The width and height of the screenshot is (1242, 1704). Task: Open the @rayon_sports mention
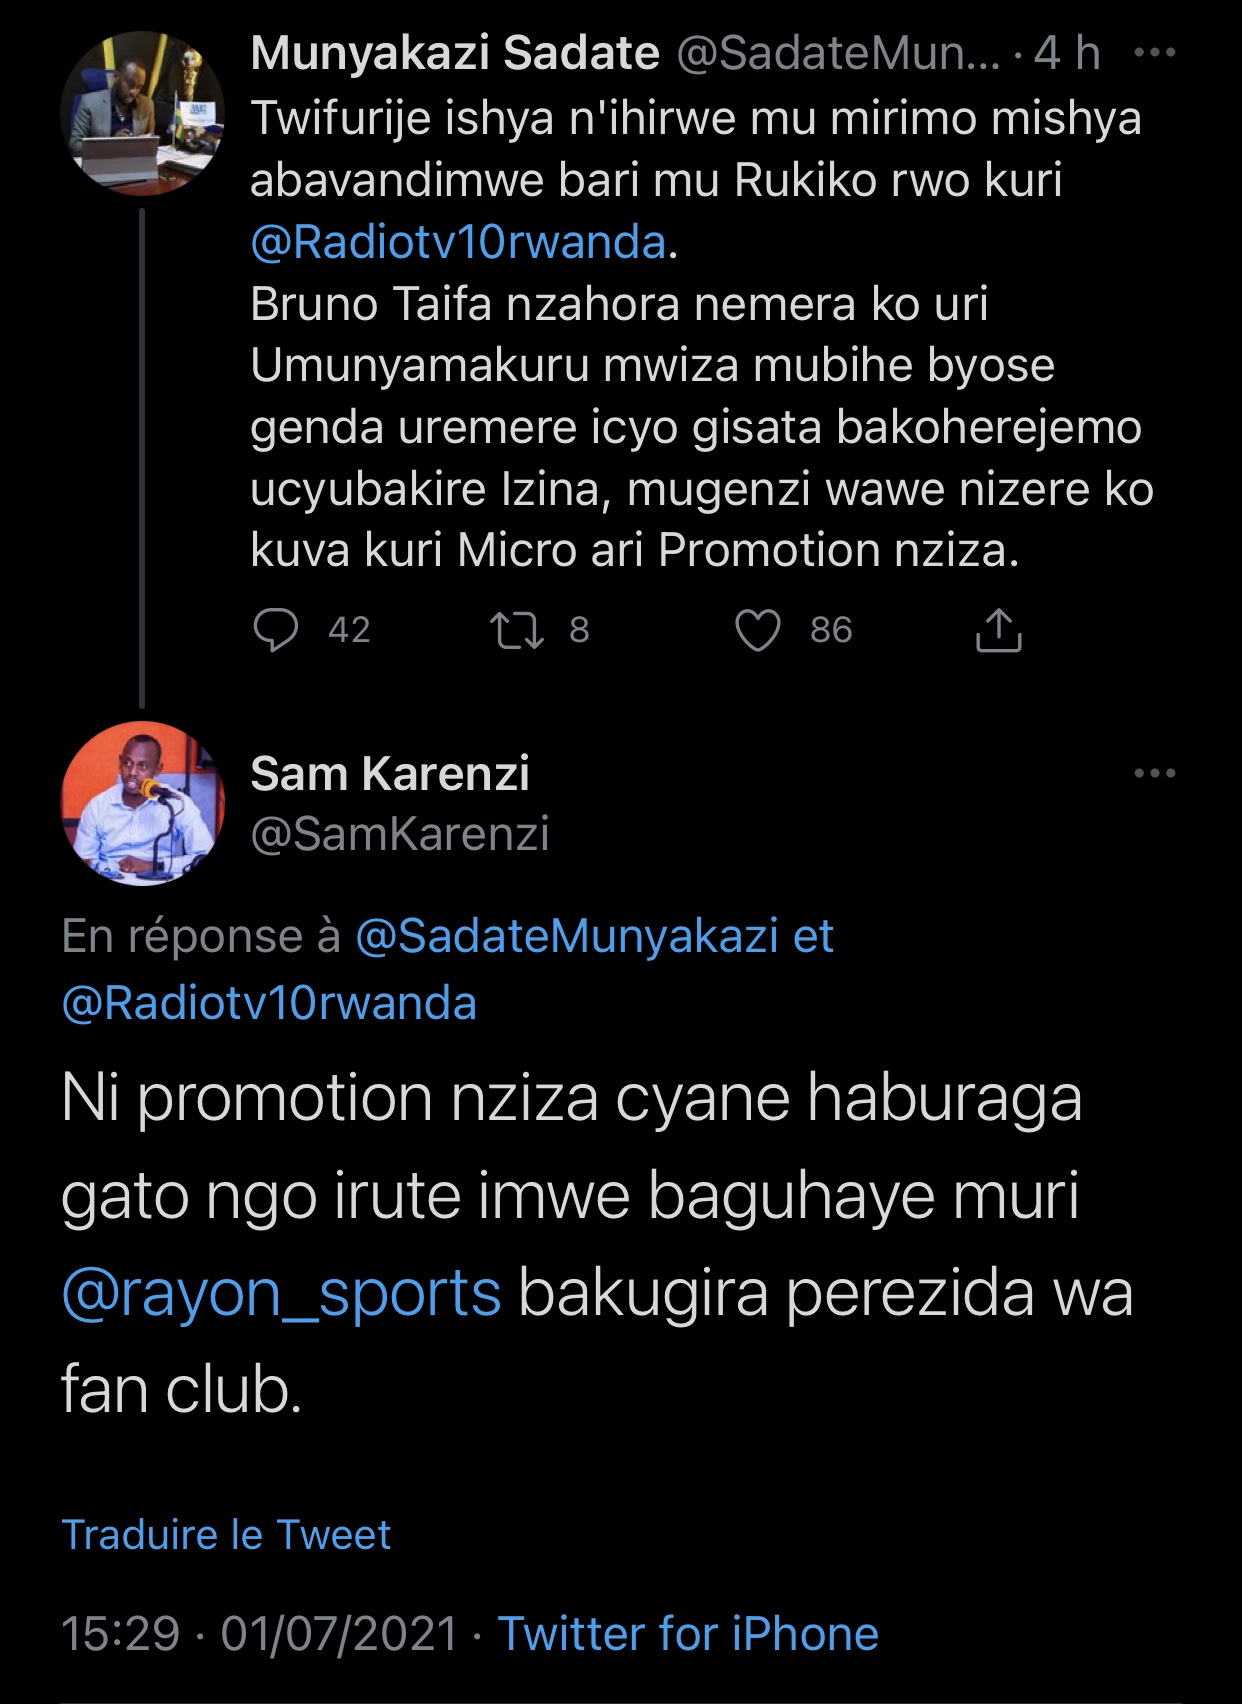click(281, 1293)
